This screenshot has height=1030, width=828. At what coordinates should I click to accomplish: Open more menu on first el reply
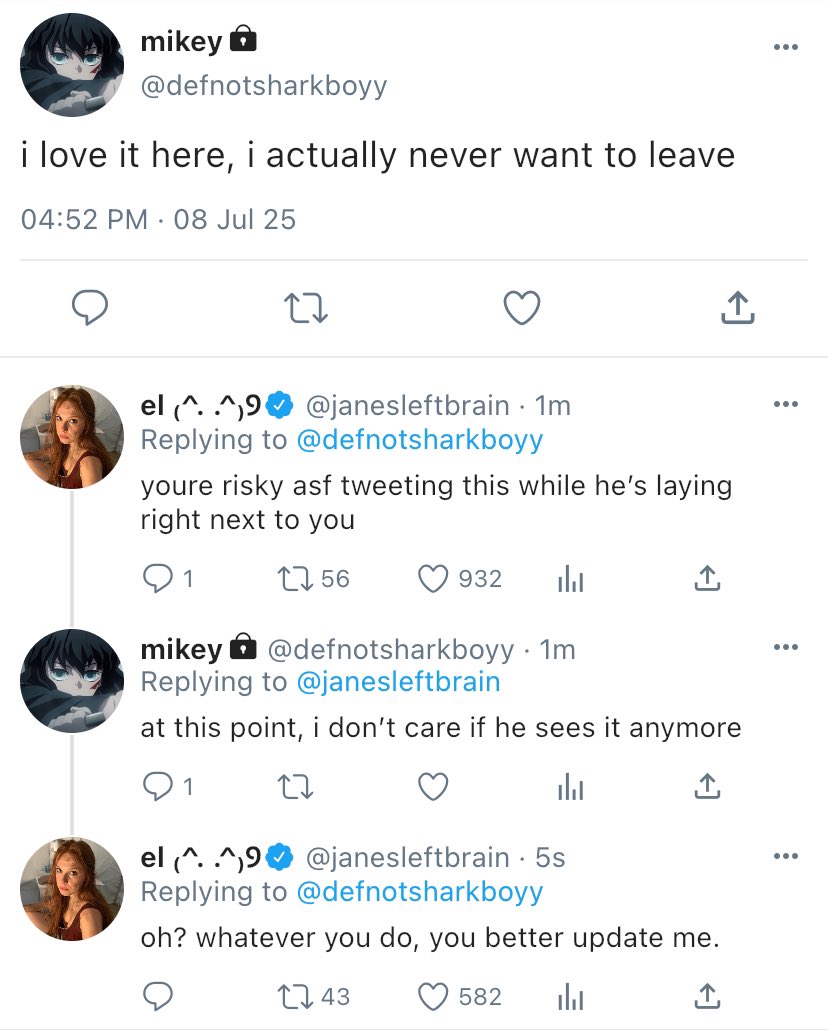(786, 405)
